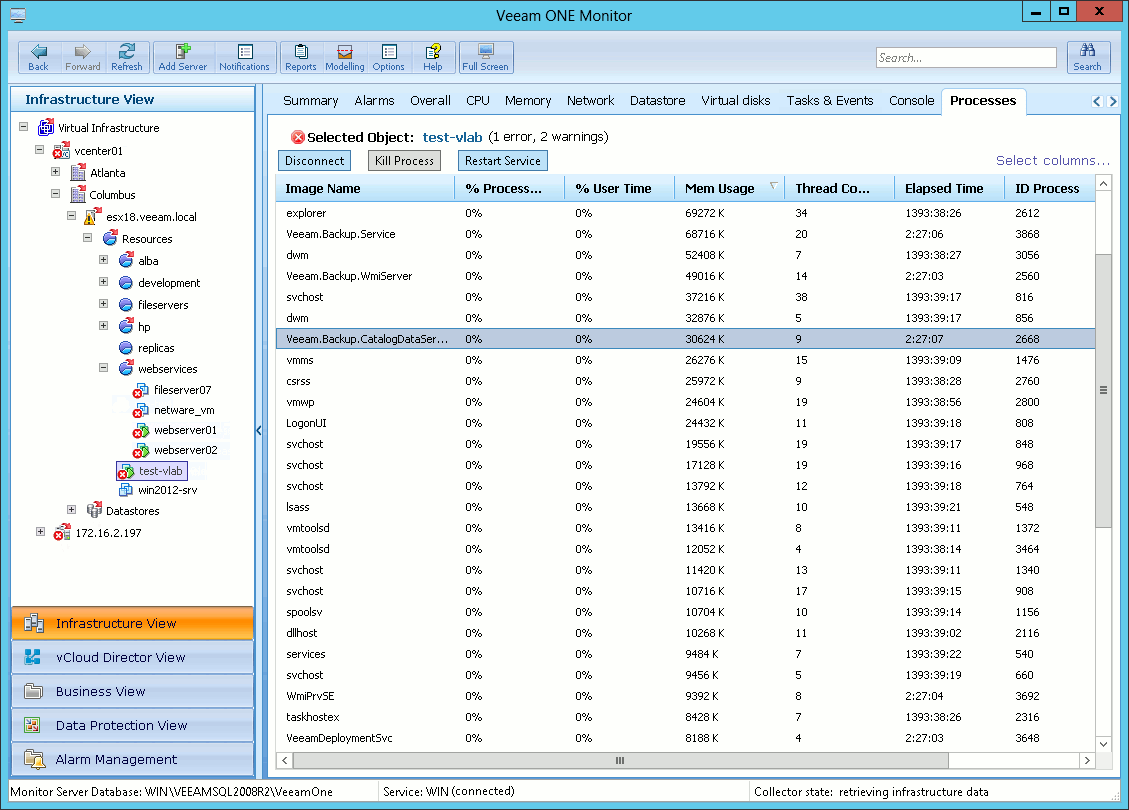Open the Options dialog

coord(389,57)
